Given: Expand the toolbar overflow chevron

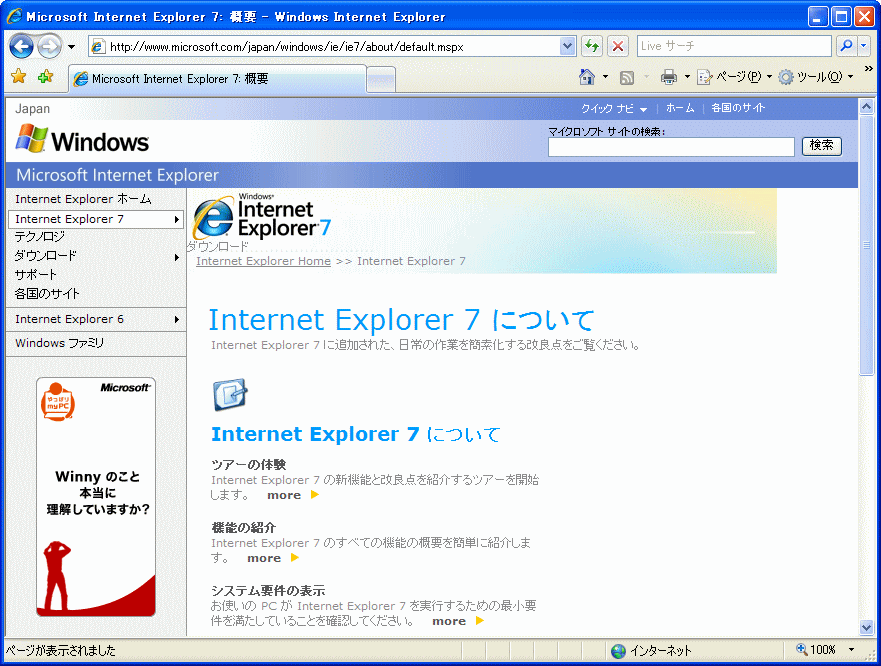Looking at the screenshot, I should (868, 69).
